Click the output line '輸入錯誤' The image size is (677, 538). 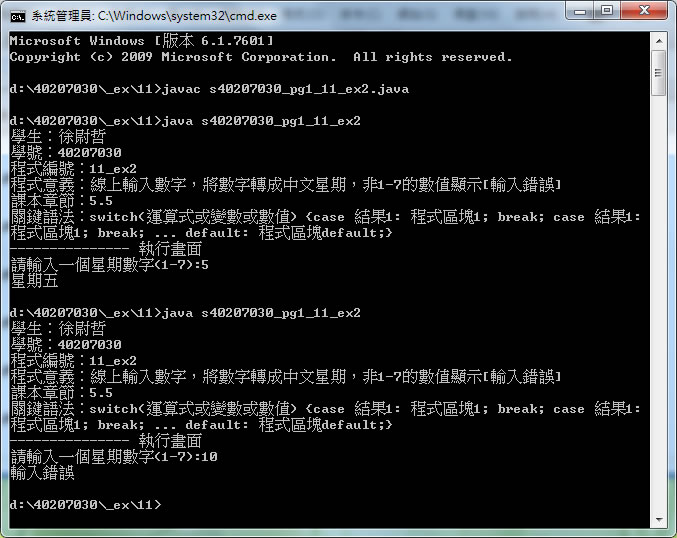(42, 473)
